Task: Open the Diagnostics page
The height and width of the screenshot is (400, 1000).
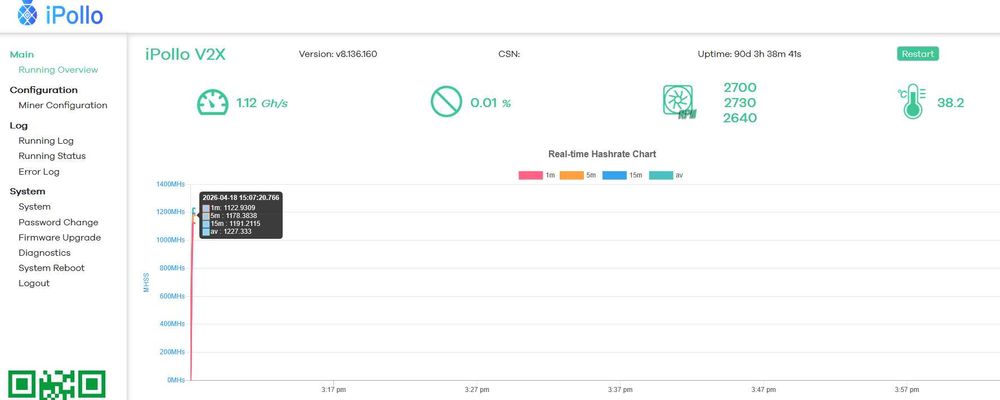Action: click(44, 253)
